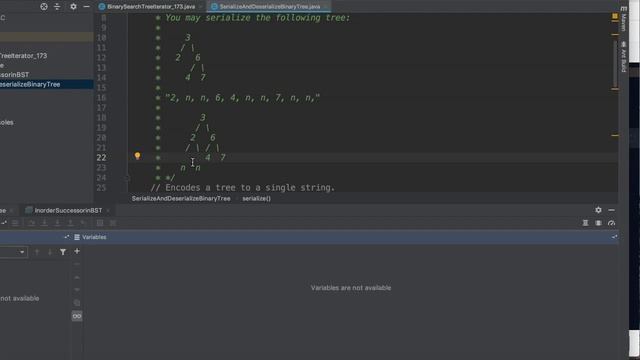640x360 pixels.
Task: Click the pin icon at Variables header right end
Action: 614,237
